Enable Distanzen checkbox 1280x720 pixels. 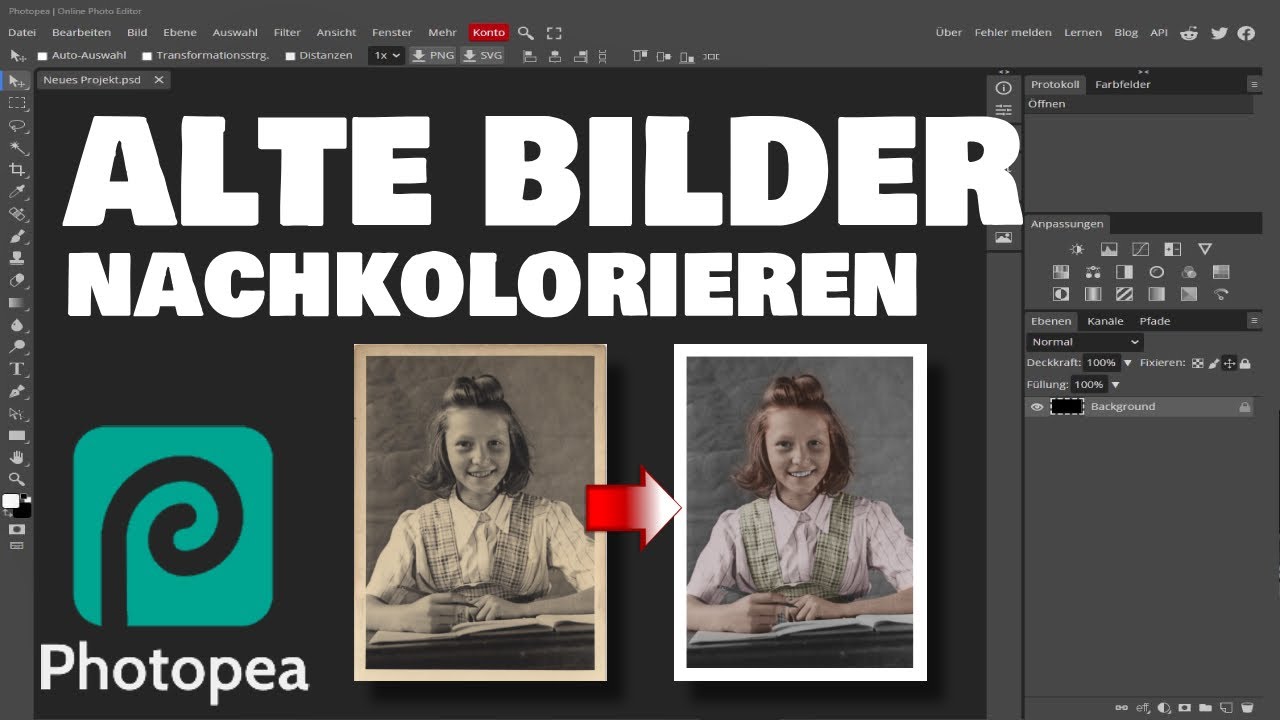[x=290, y=56]
